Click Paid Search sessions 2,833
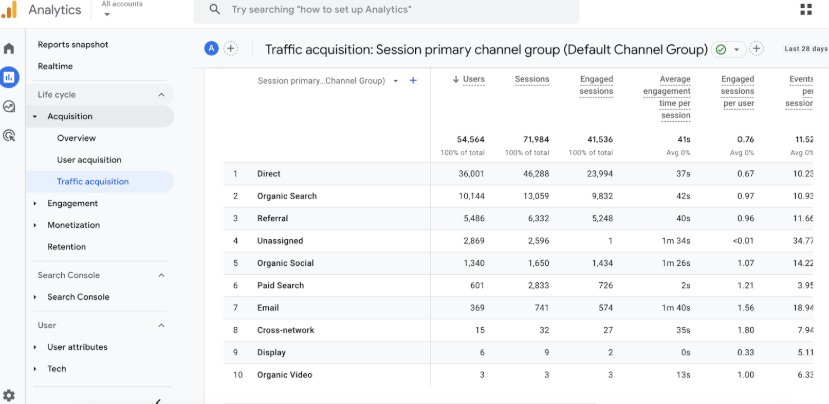This screenshot has height=404, width=829. pyautogui.click(x=538, y=285)
